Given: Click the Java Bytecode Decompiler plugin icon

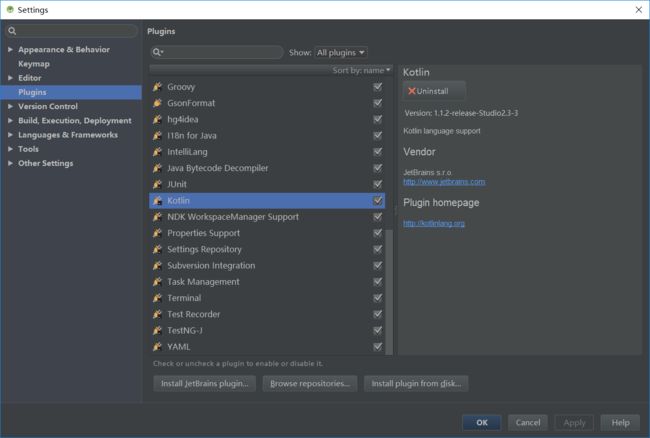Looking at the screenshot, I should pyautogui.click(x=157, y=168).
